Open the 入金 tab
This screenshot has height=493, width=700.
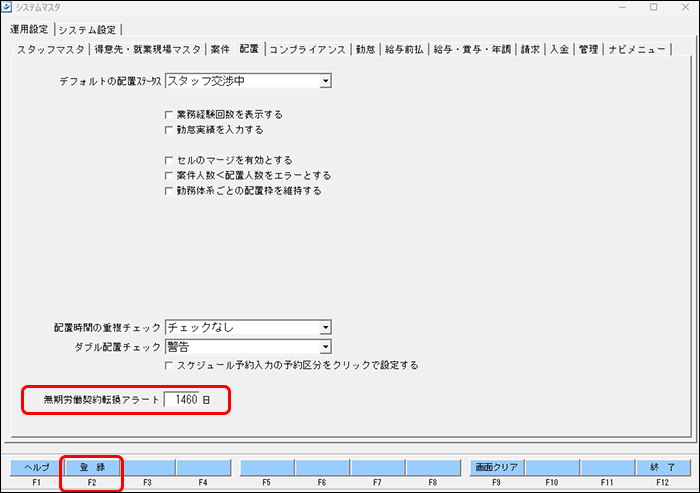[559, 49]
